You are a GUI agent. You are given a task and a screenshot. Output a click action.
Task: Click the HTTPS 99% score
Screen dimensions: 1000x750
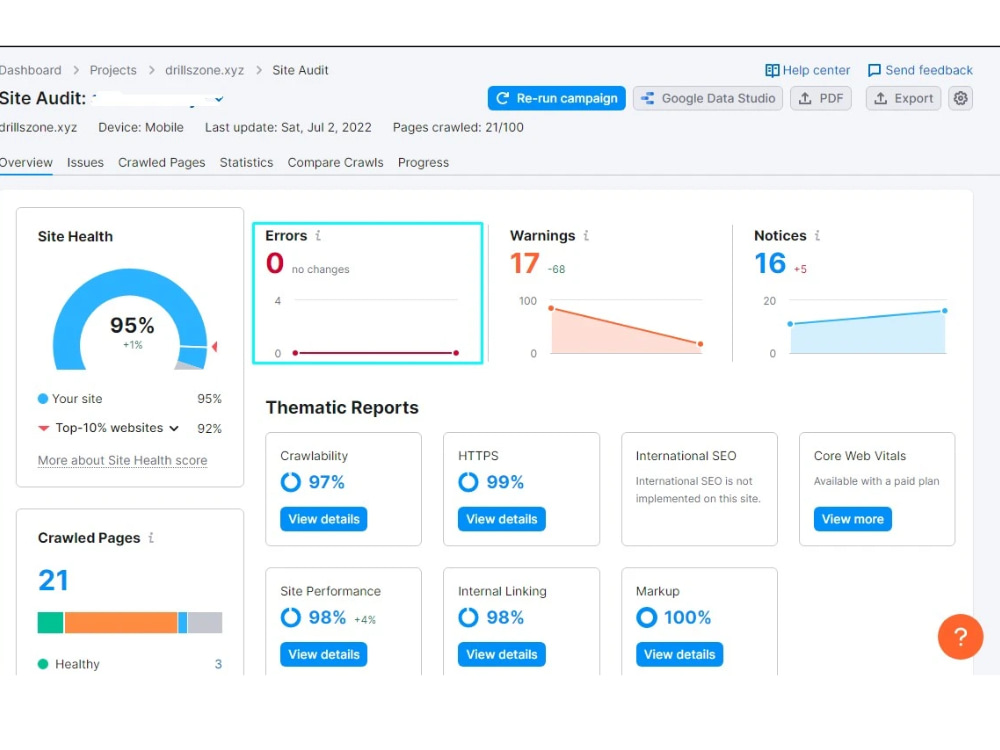(x=504, y=482)
